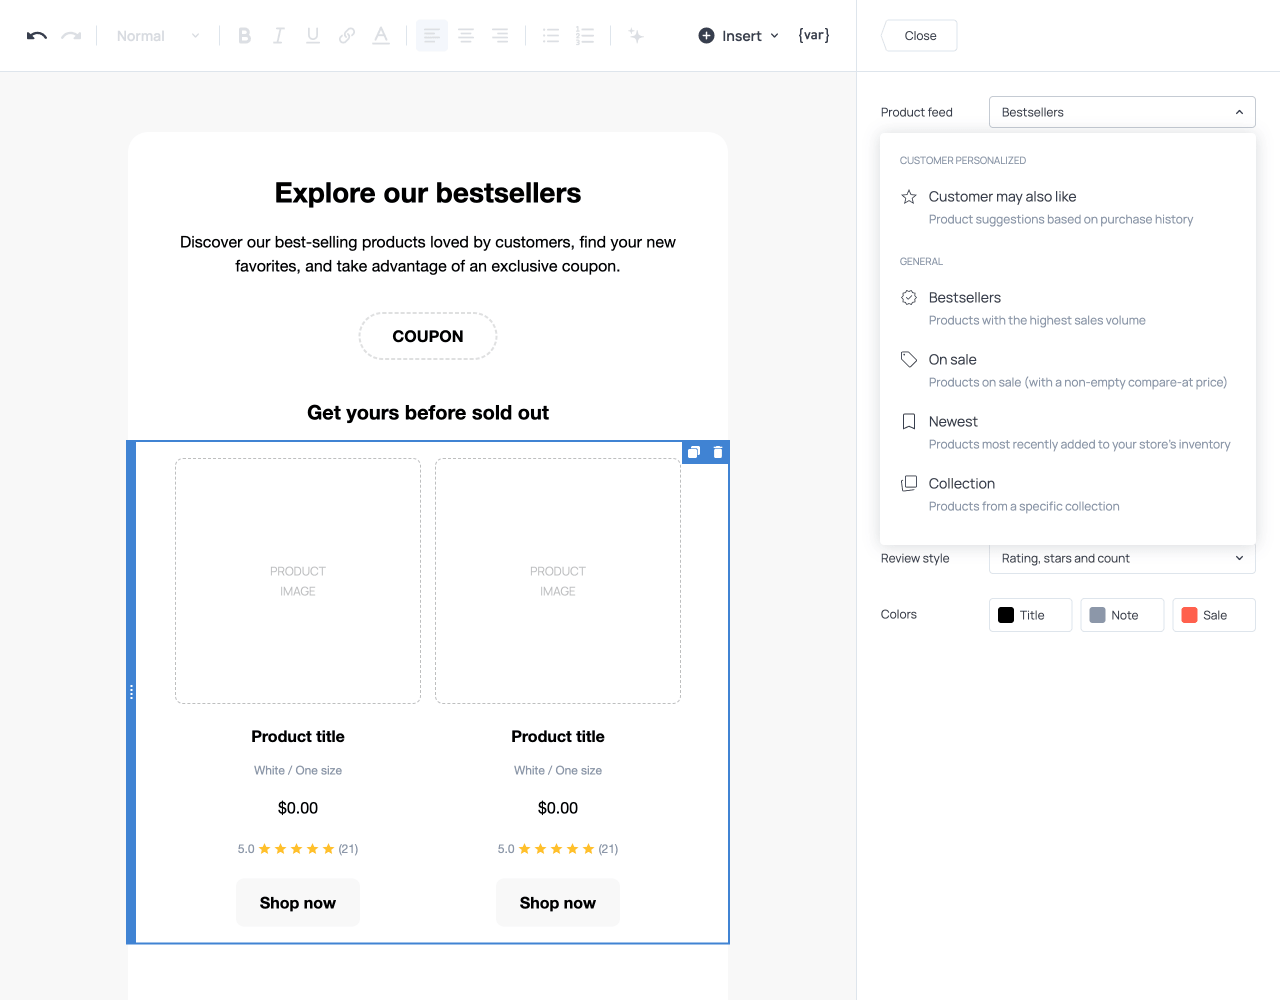The width and height of the screenshot is (1280, 1000).
Task: Apply bold formatting
Action: click(x=244, y=35)
